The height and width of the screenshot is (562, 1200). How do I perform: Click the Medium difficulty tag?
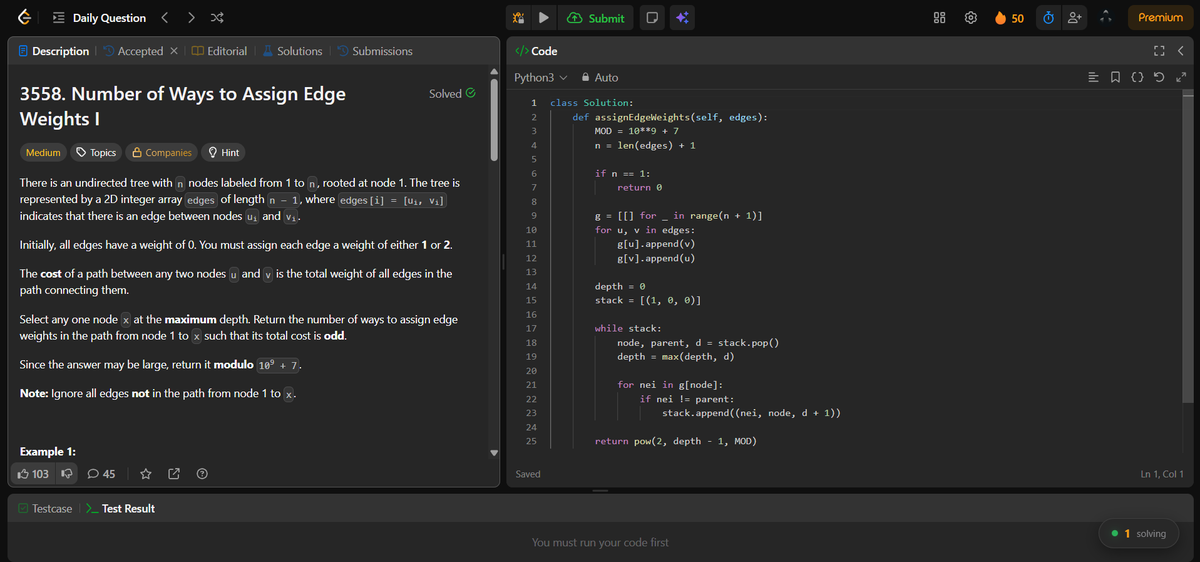click(43, 153)
